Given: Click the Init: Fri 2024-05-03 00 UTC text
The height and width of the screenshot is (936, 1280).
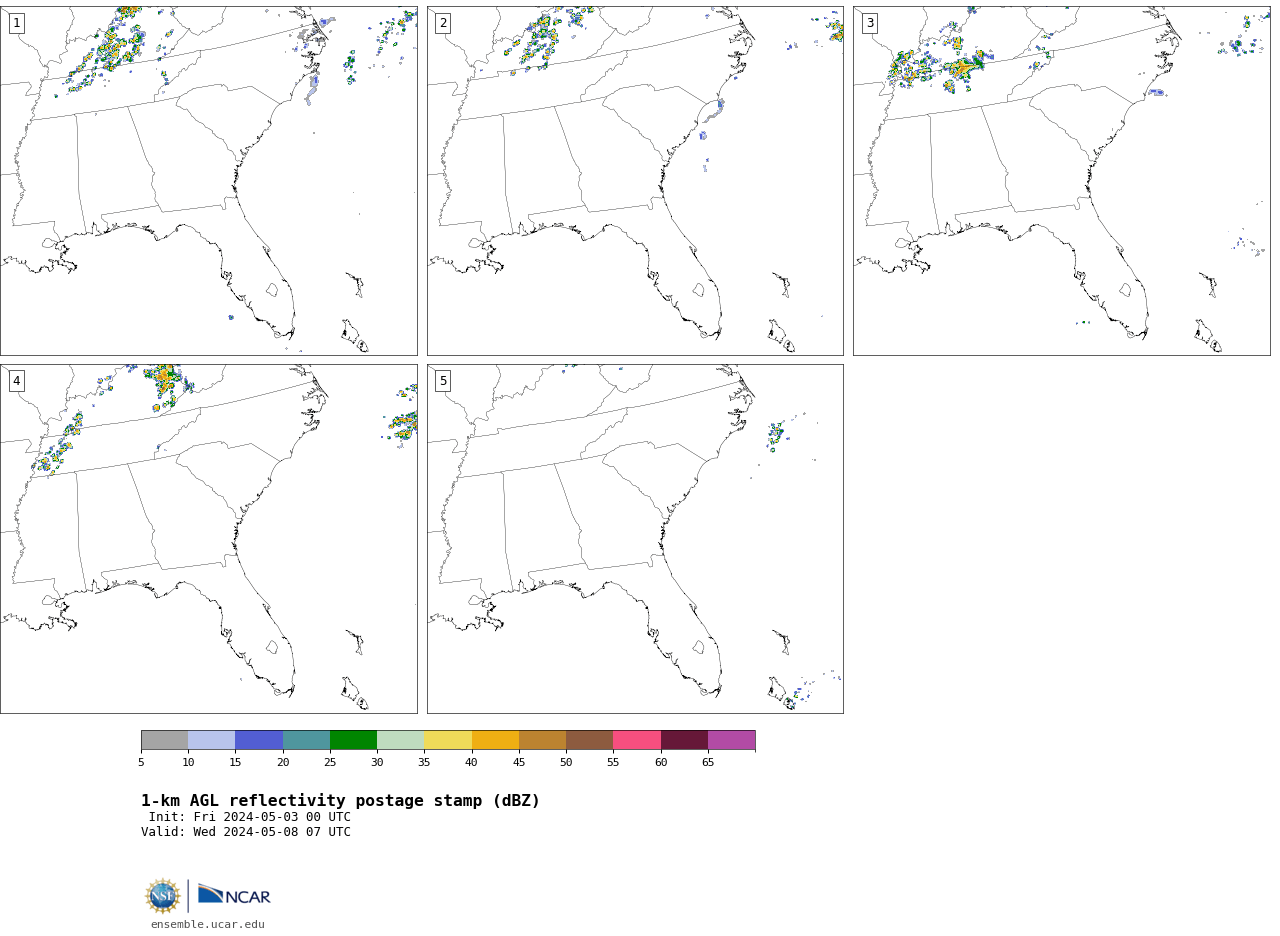Looking at the screenshot, I should (250, 817).
